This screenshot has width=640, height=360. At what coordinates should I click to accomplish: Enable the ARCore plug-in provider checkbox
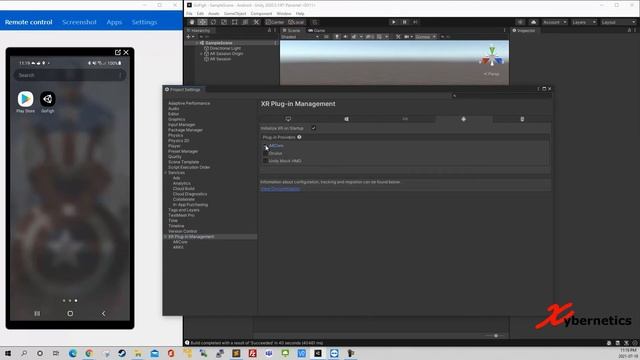coord(265,146)
